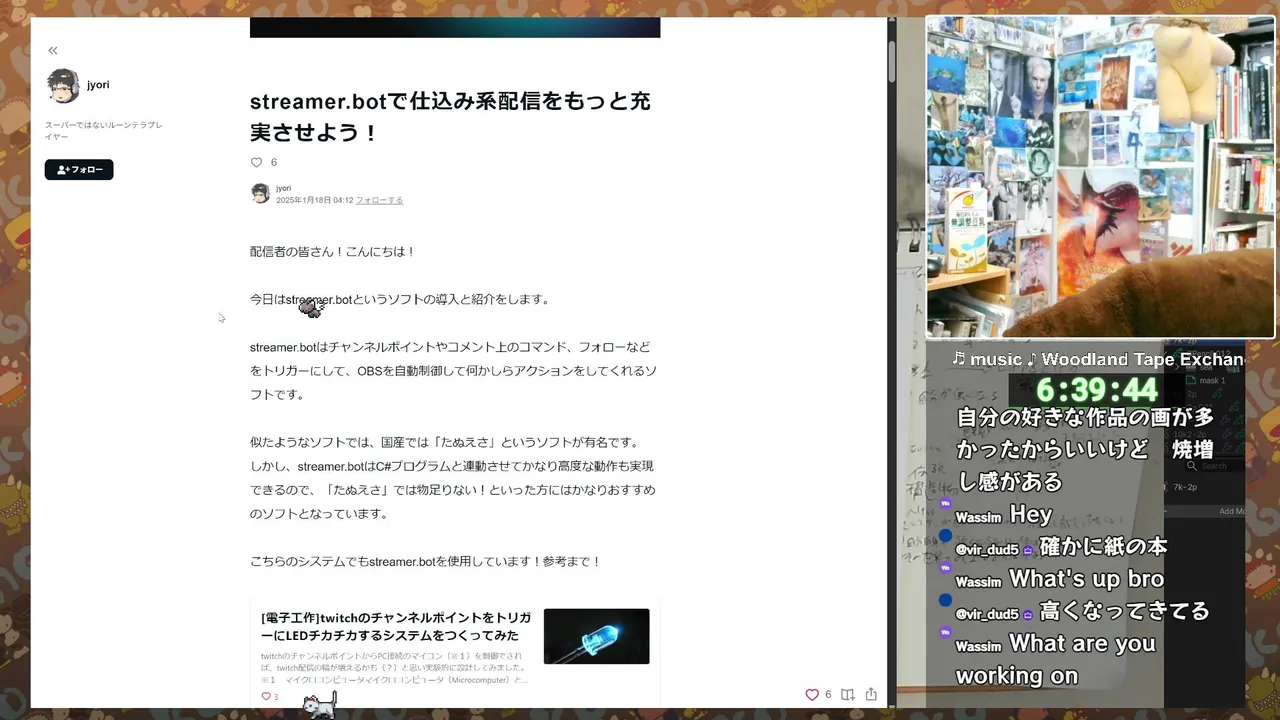Click the black フォロー follow button

point(79,170)
